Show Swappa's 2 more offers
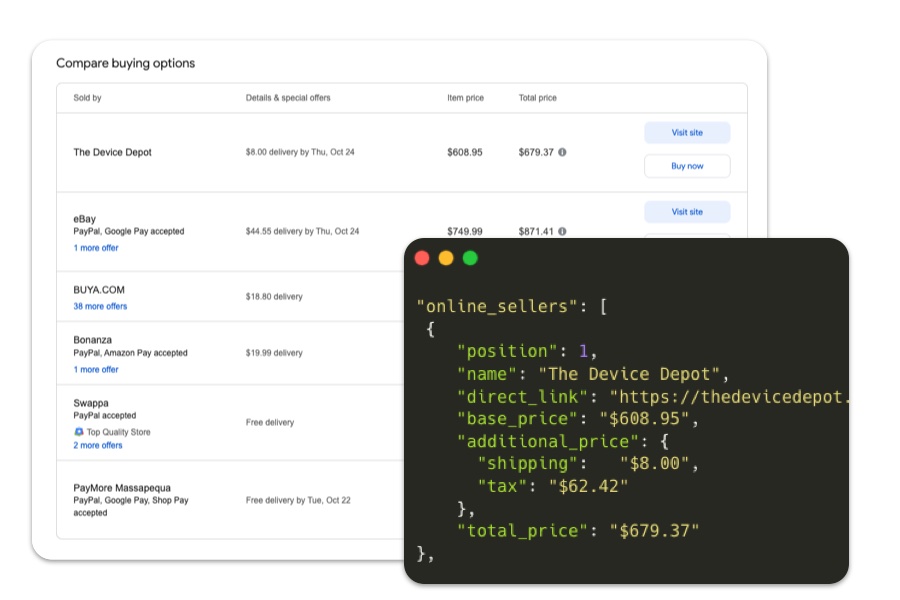Image resolution: width=900 pixels, height=600 pixels. pos(98,445)
